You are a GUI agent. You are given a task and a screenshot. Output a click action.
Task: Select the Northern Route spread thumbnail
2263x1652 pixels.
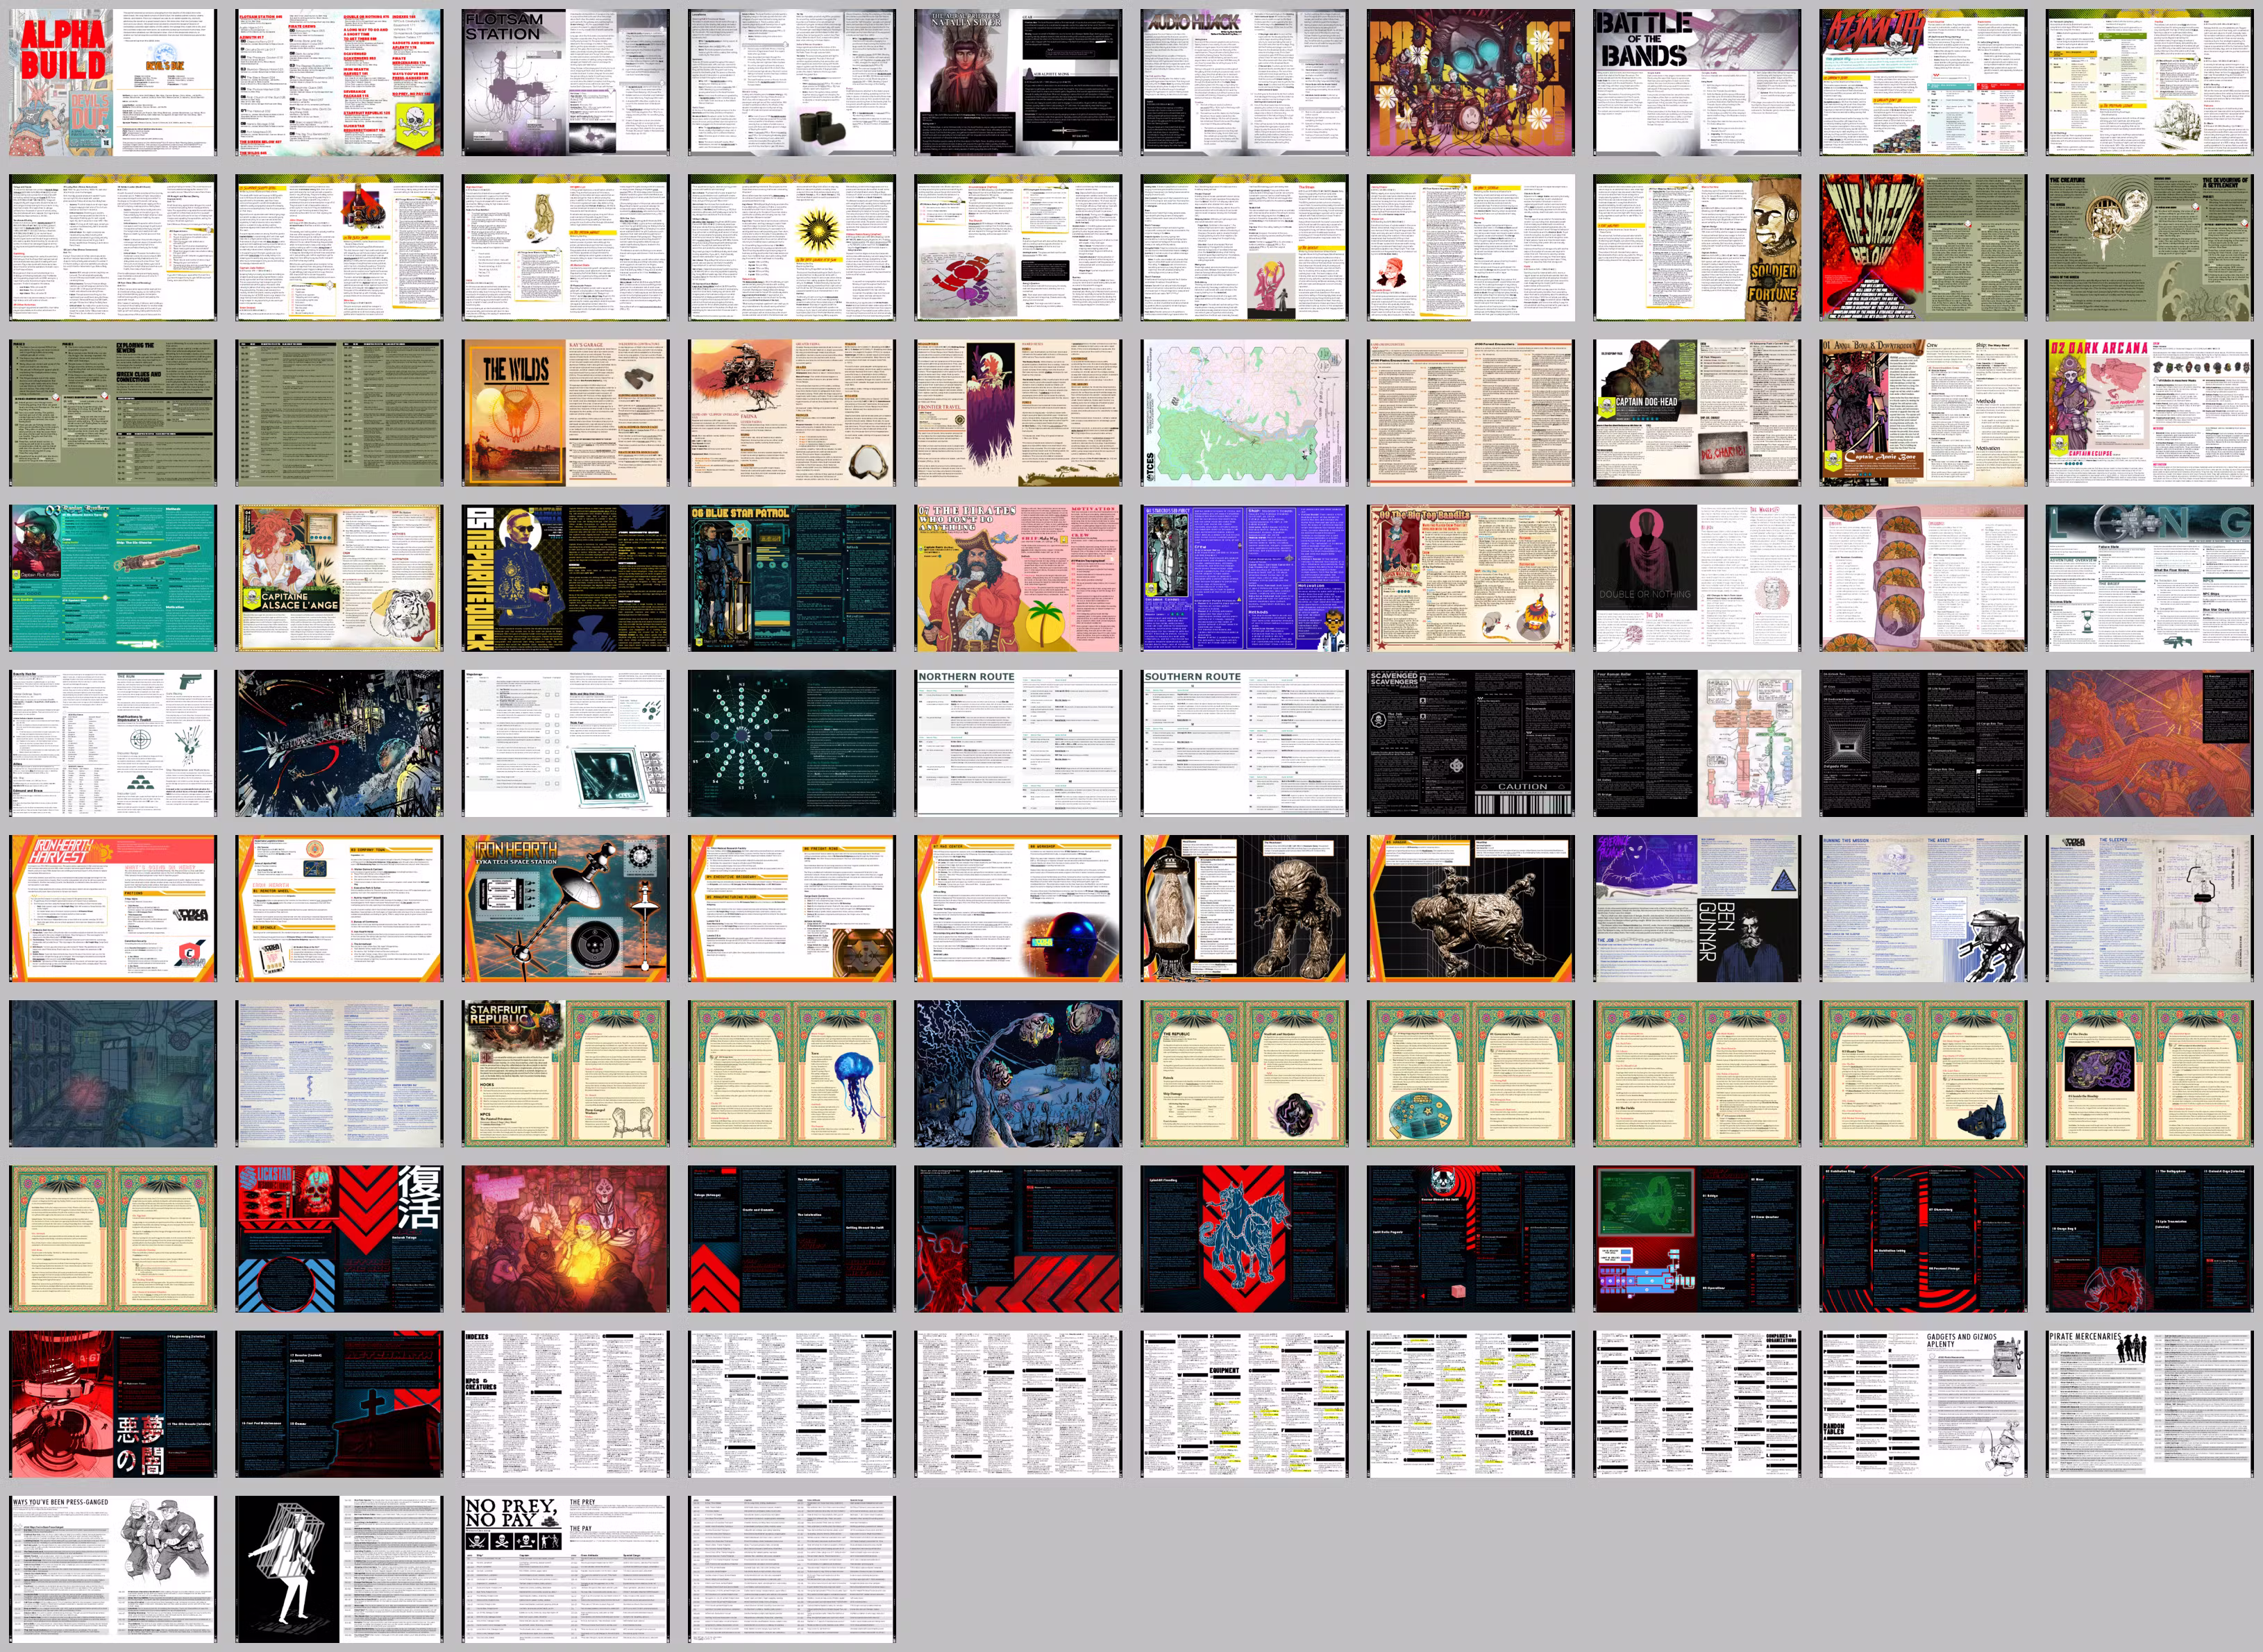[x=1017, y=743]
